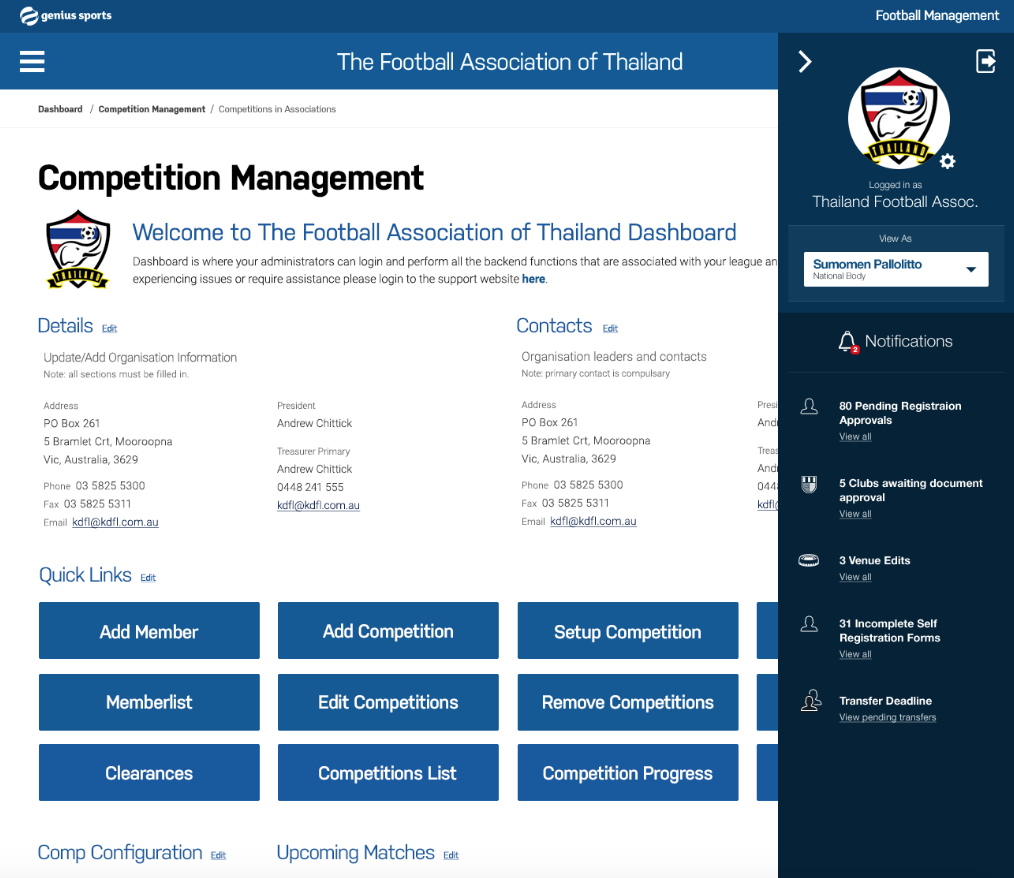Viewport: 1014px width, 878px height.
Task: Click the venue stadium icon
Action: pos(808,561)
